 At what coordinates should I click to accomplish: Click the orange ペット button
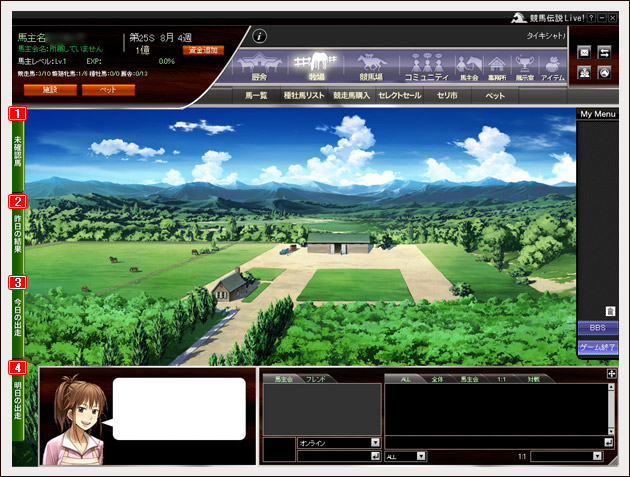[x=108, y=90]
